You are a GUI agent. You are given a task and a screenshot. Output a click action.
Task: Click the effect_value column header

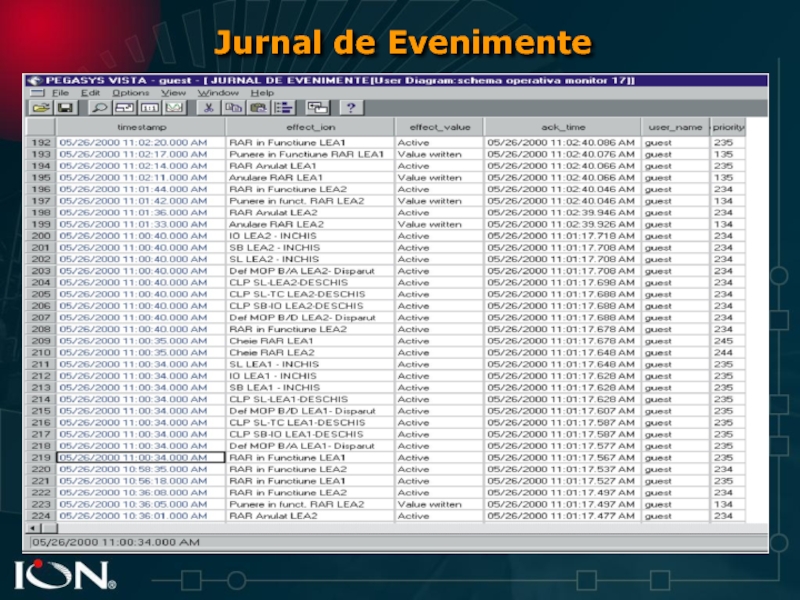(439, 127)
